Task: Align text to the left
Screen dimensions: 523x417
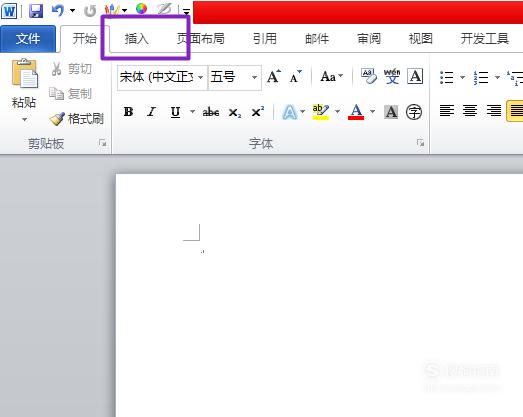Action: click(447, 110)
